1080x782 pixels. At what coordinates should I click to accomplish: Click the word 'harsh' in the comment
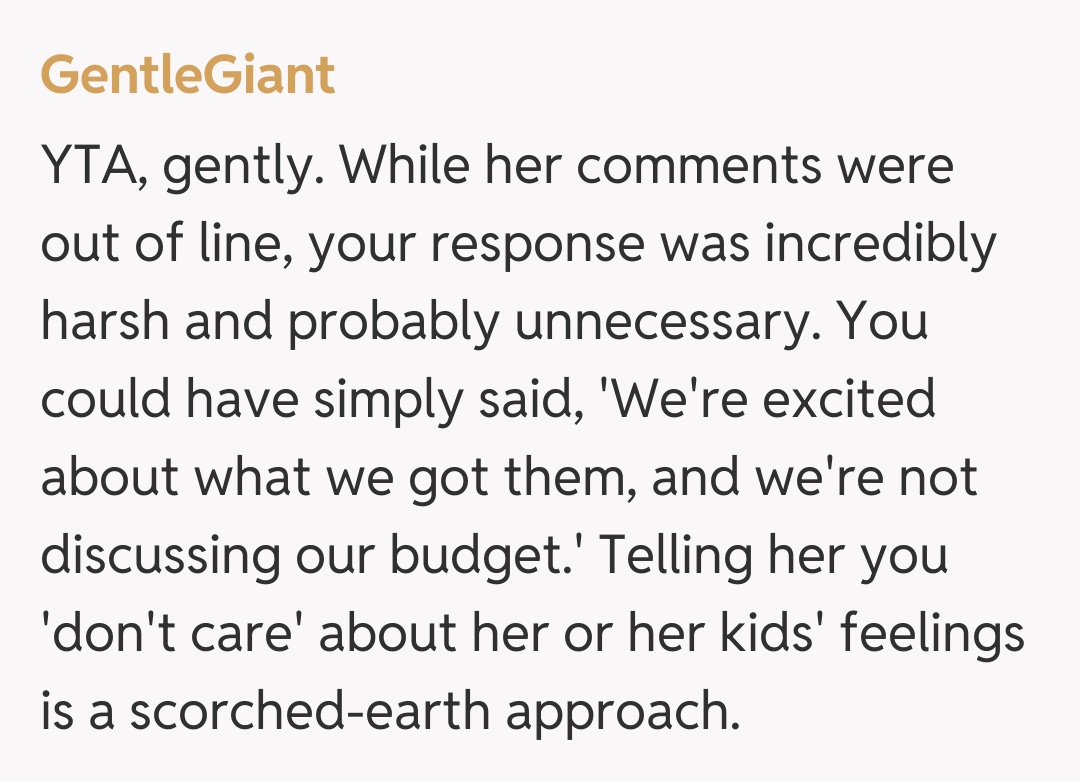[103, 322]
